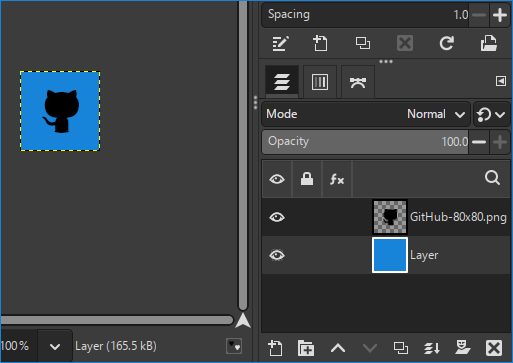Merge the layer down
This screenshot has width=513, height=363.
pos(432,348)
